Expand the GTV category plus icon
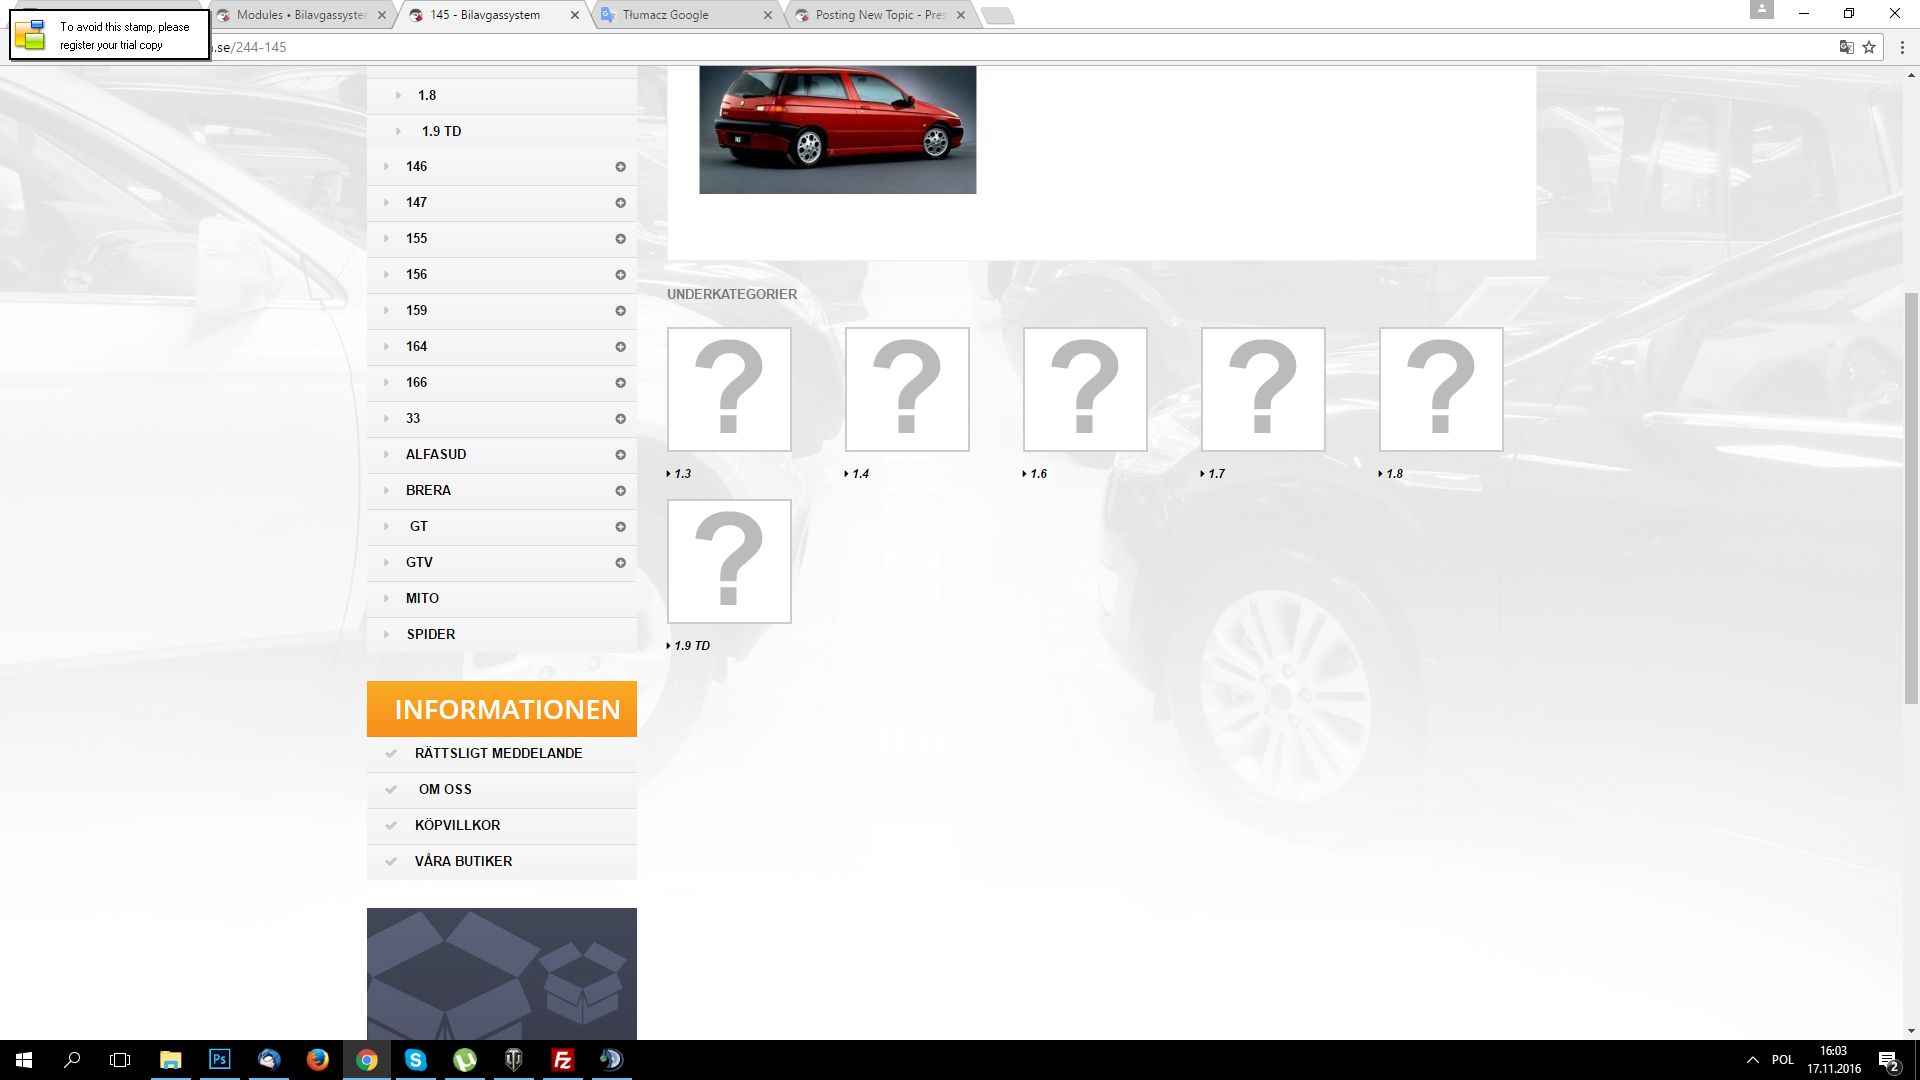The image size is (1920, 1080). 620,563
